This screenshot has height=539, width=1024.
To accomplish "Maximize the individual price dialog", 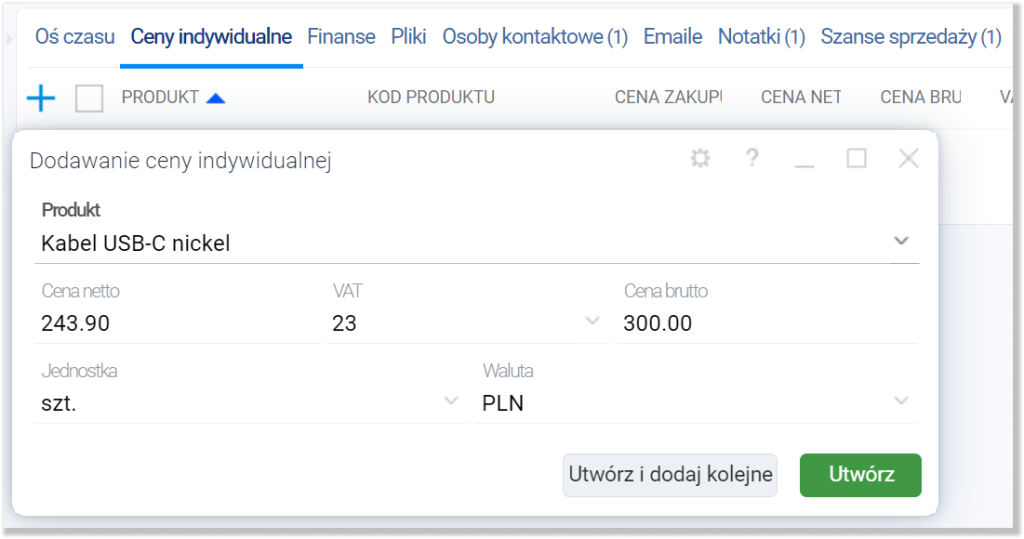I will pyautogui.click(x=856, y=158).
